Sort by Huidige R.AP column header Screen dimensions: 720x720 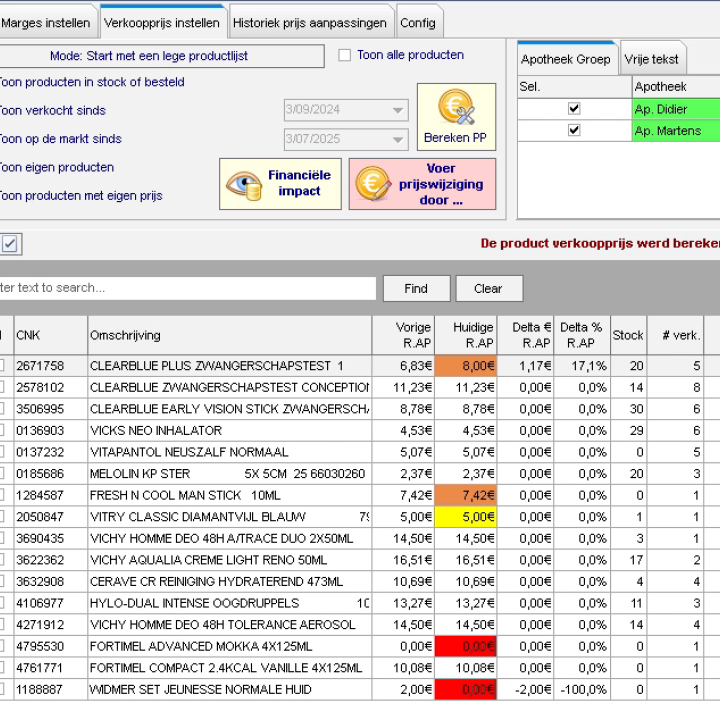tap(466, 335)
